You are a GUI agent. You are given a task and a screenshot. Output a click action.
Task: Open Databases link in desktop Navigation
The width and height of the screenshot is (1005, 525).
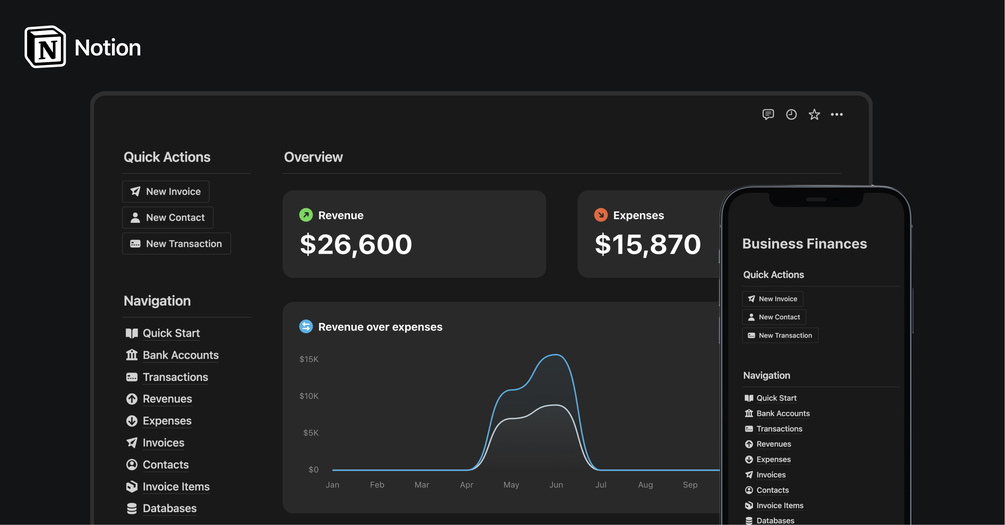point(169,508)
